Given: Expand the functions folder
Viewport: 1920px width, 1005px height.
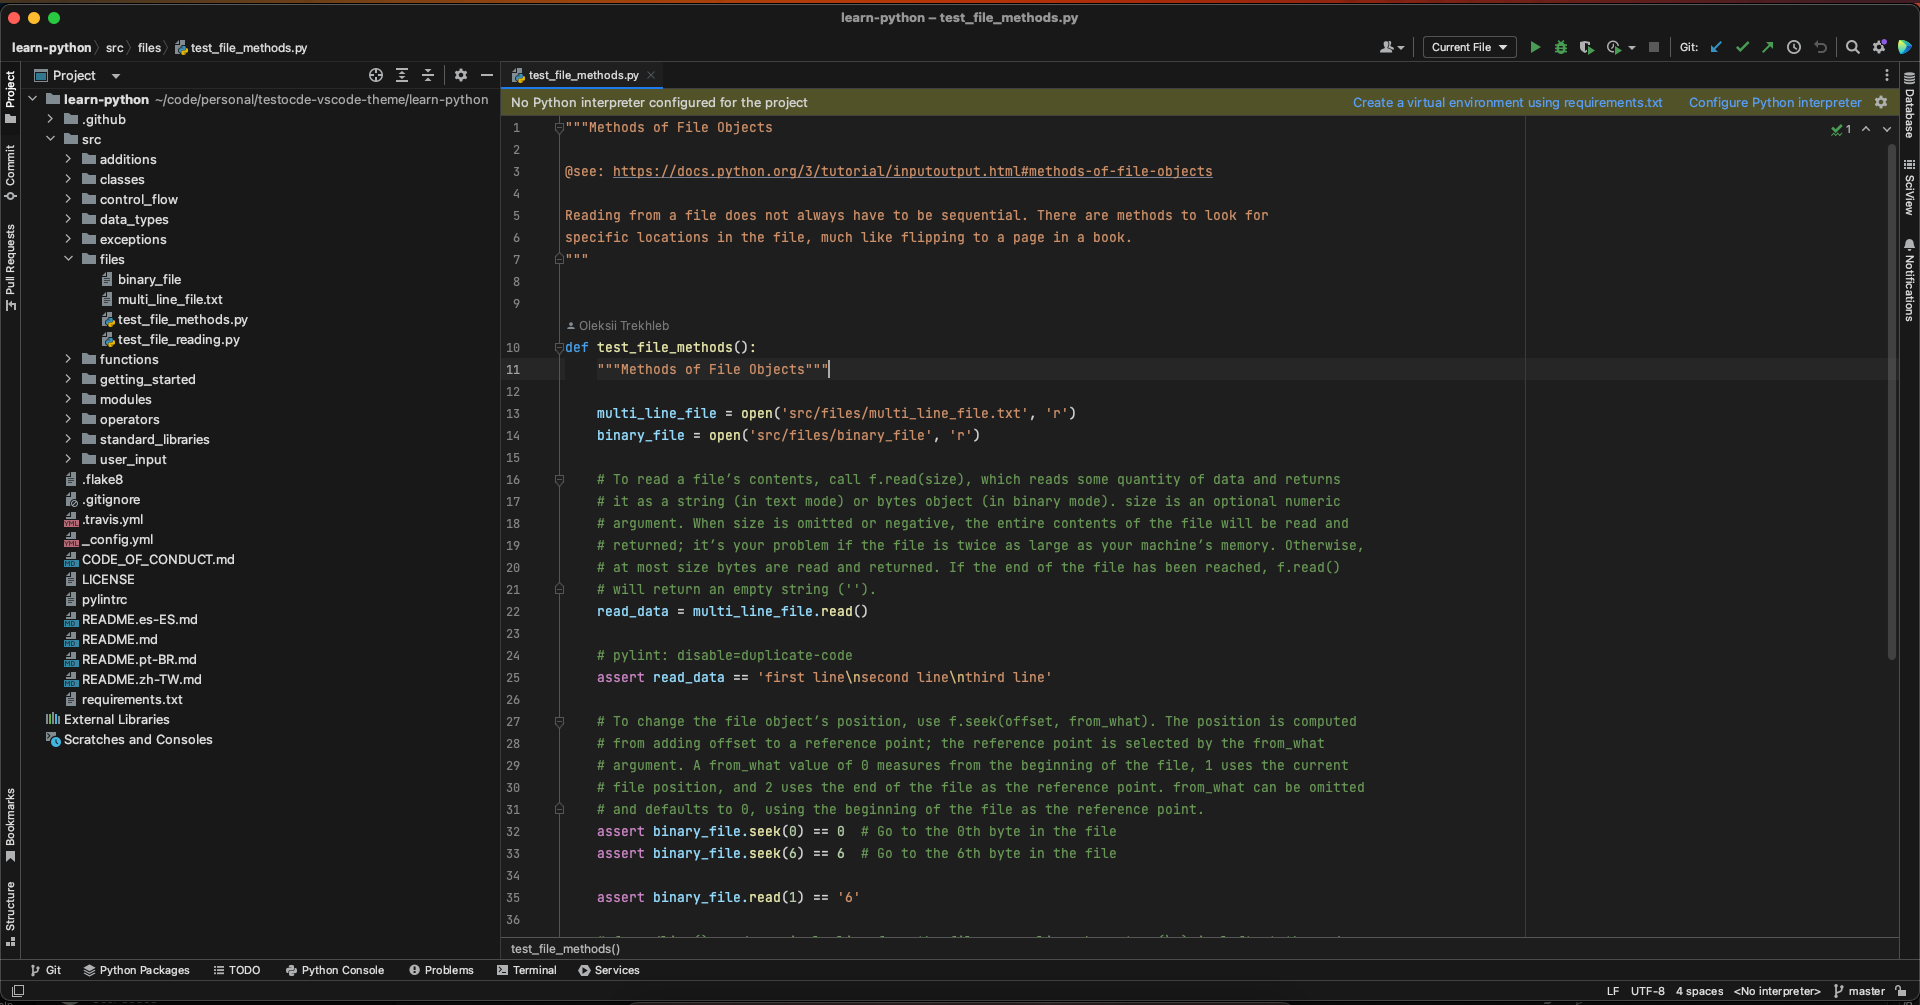Looking at the screenshot, I should [x=68, y=359].
